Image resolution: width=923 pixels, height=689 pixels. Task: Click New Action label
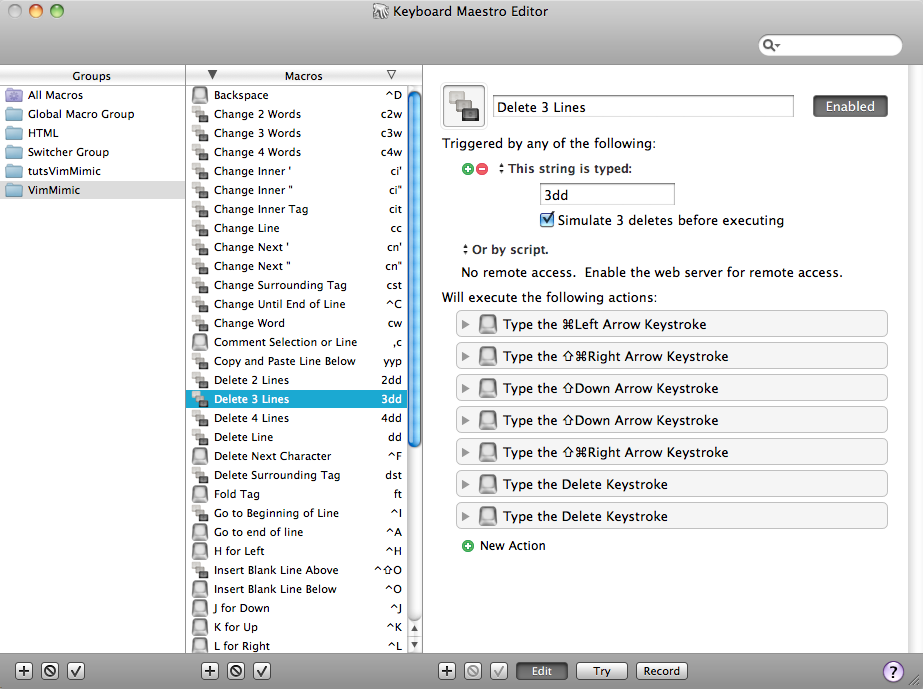click(513, 546)
